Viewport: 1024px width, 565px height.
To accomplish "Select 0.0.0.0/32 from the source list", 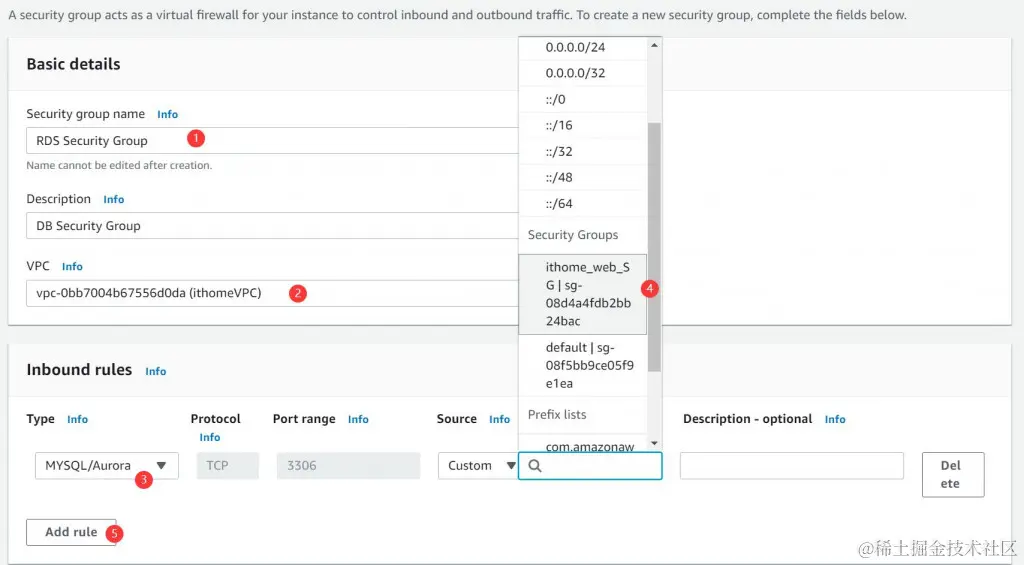I will click(x=583, y=73).
